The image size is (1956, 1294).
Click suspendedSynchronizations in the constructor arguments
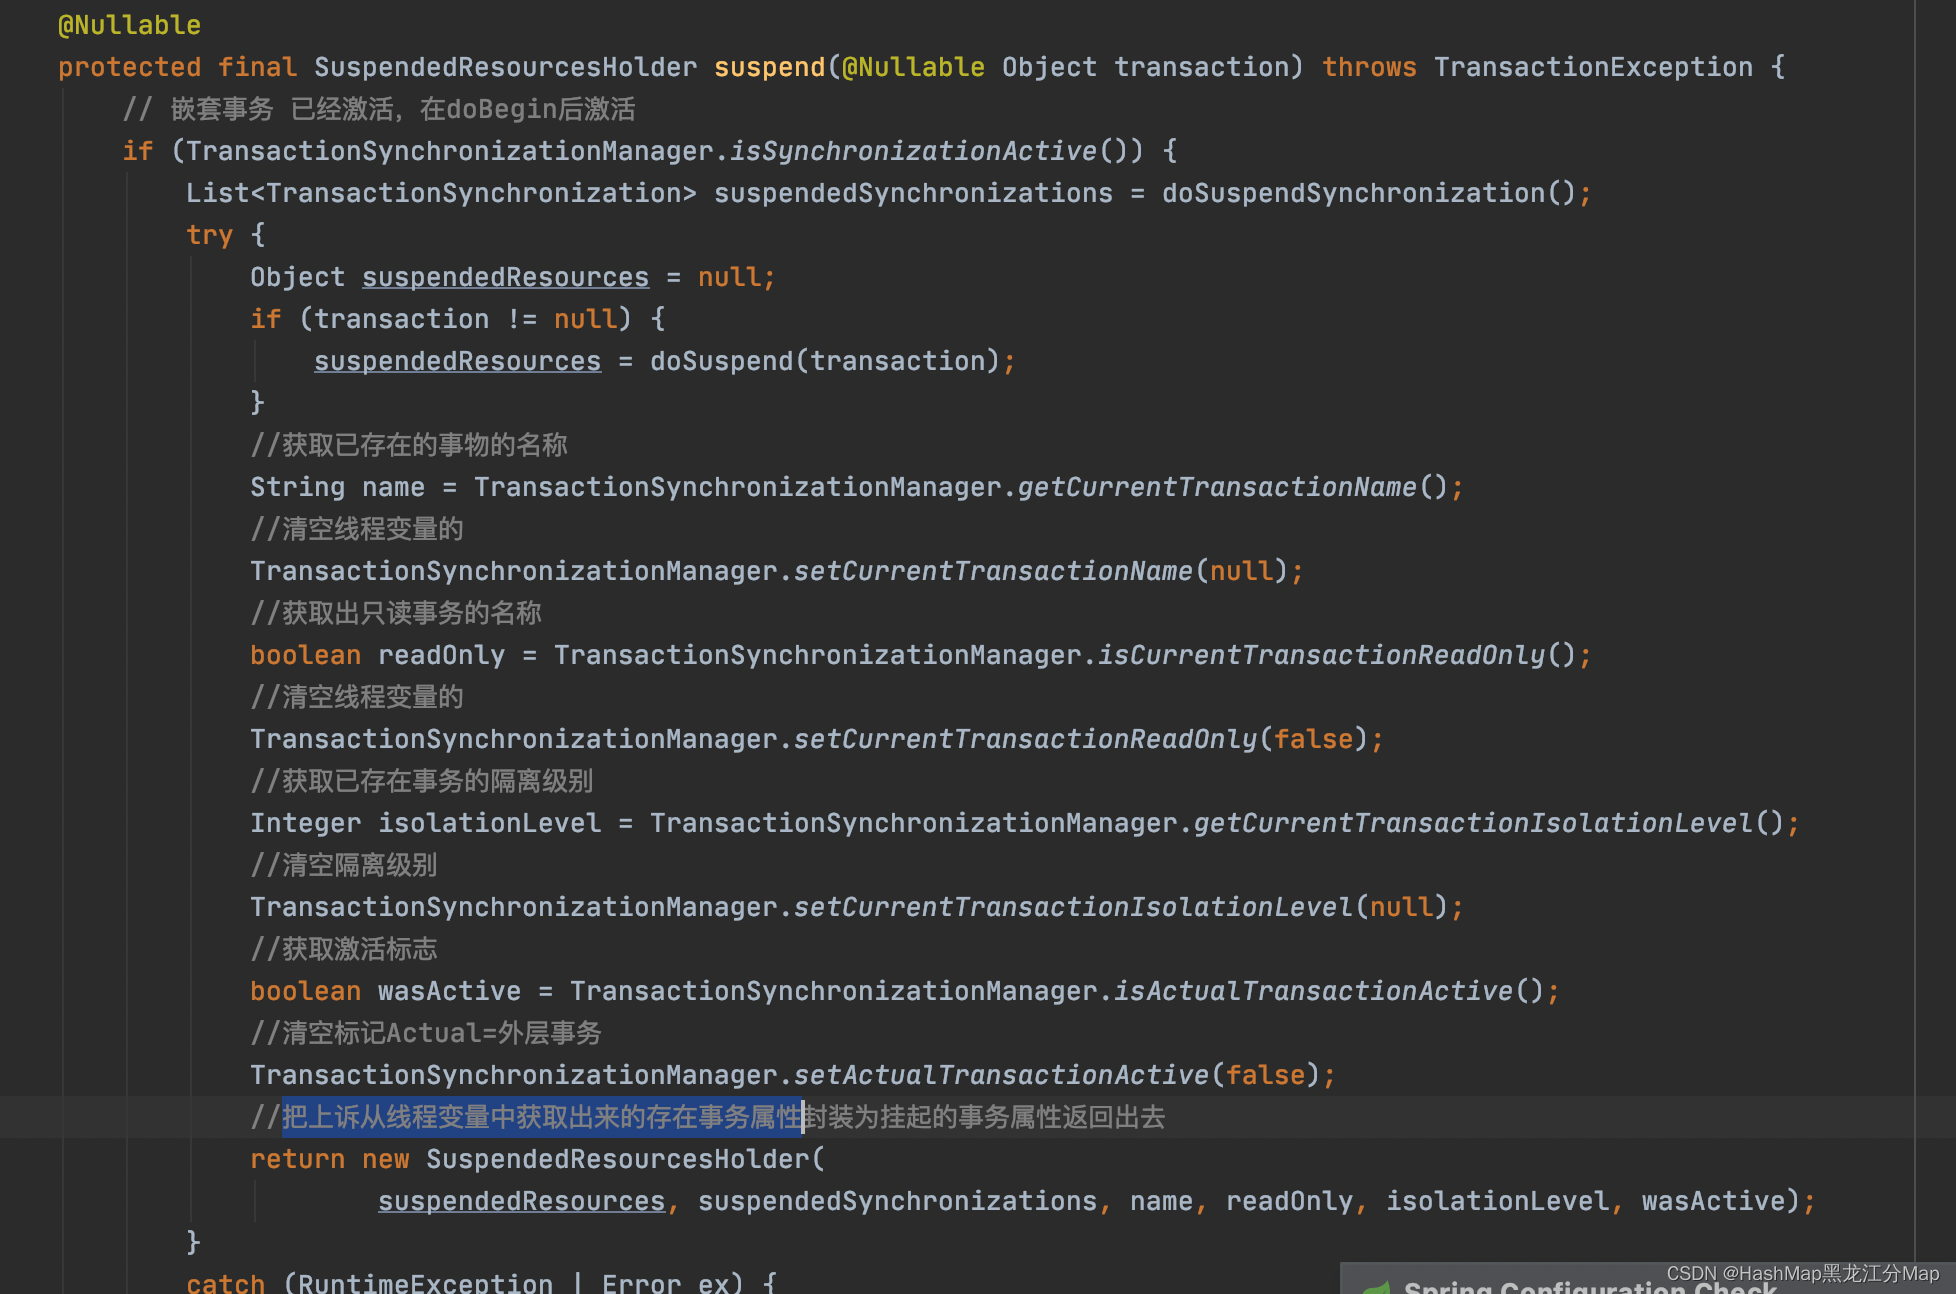[897, 1201]
